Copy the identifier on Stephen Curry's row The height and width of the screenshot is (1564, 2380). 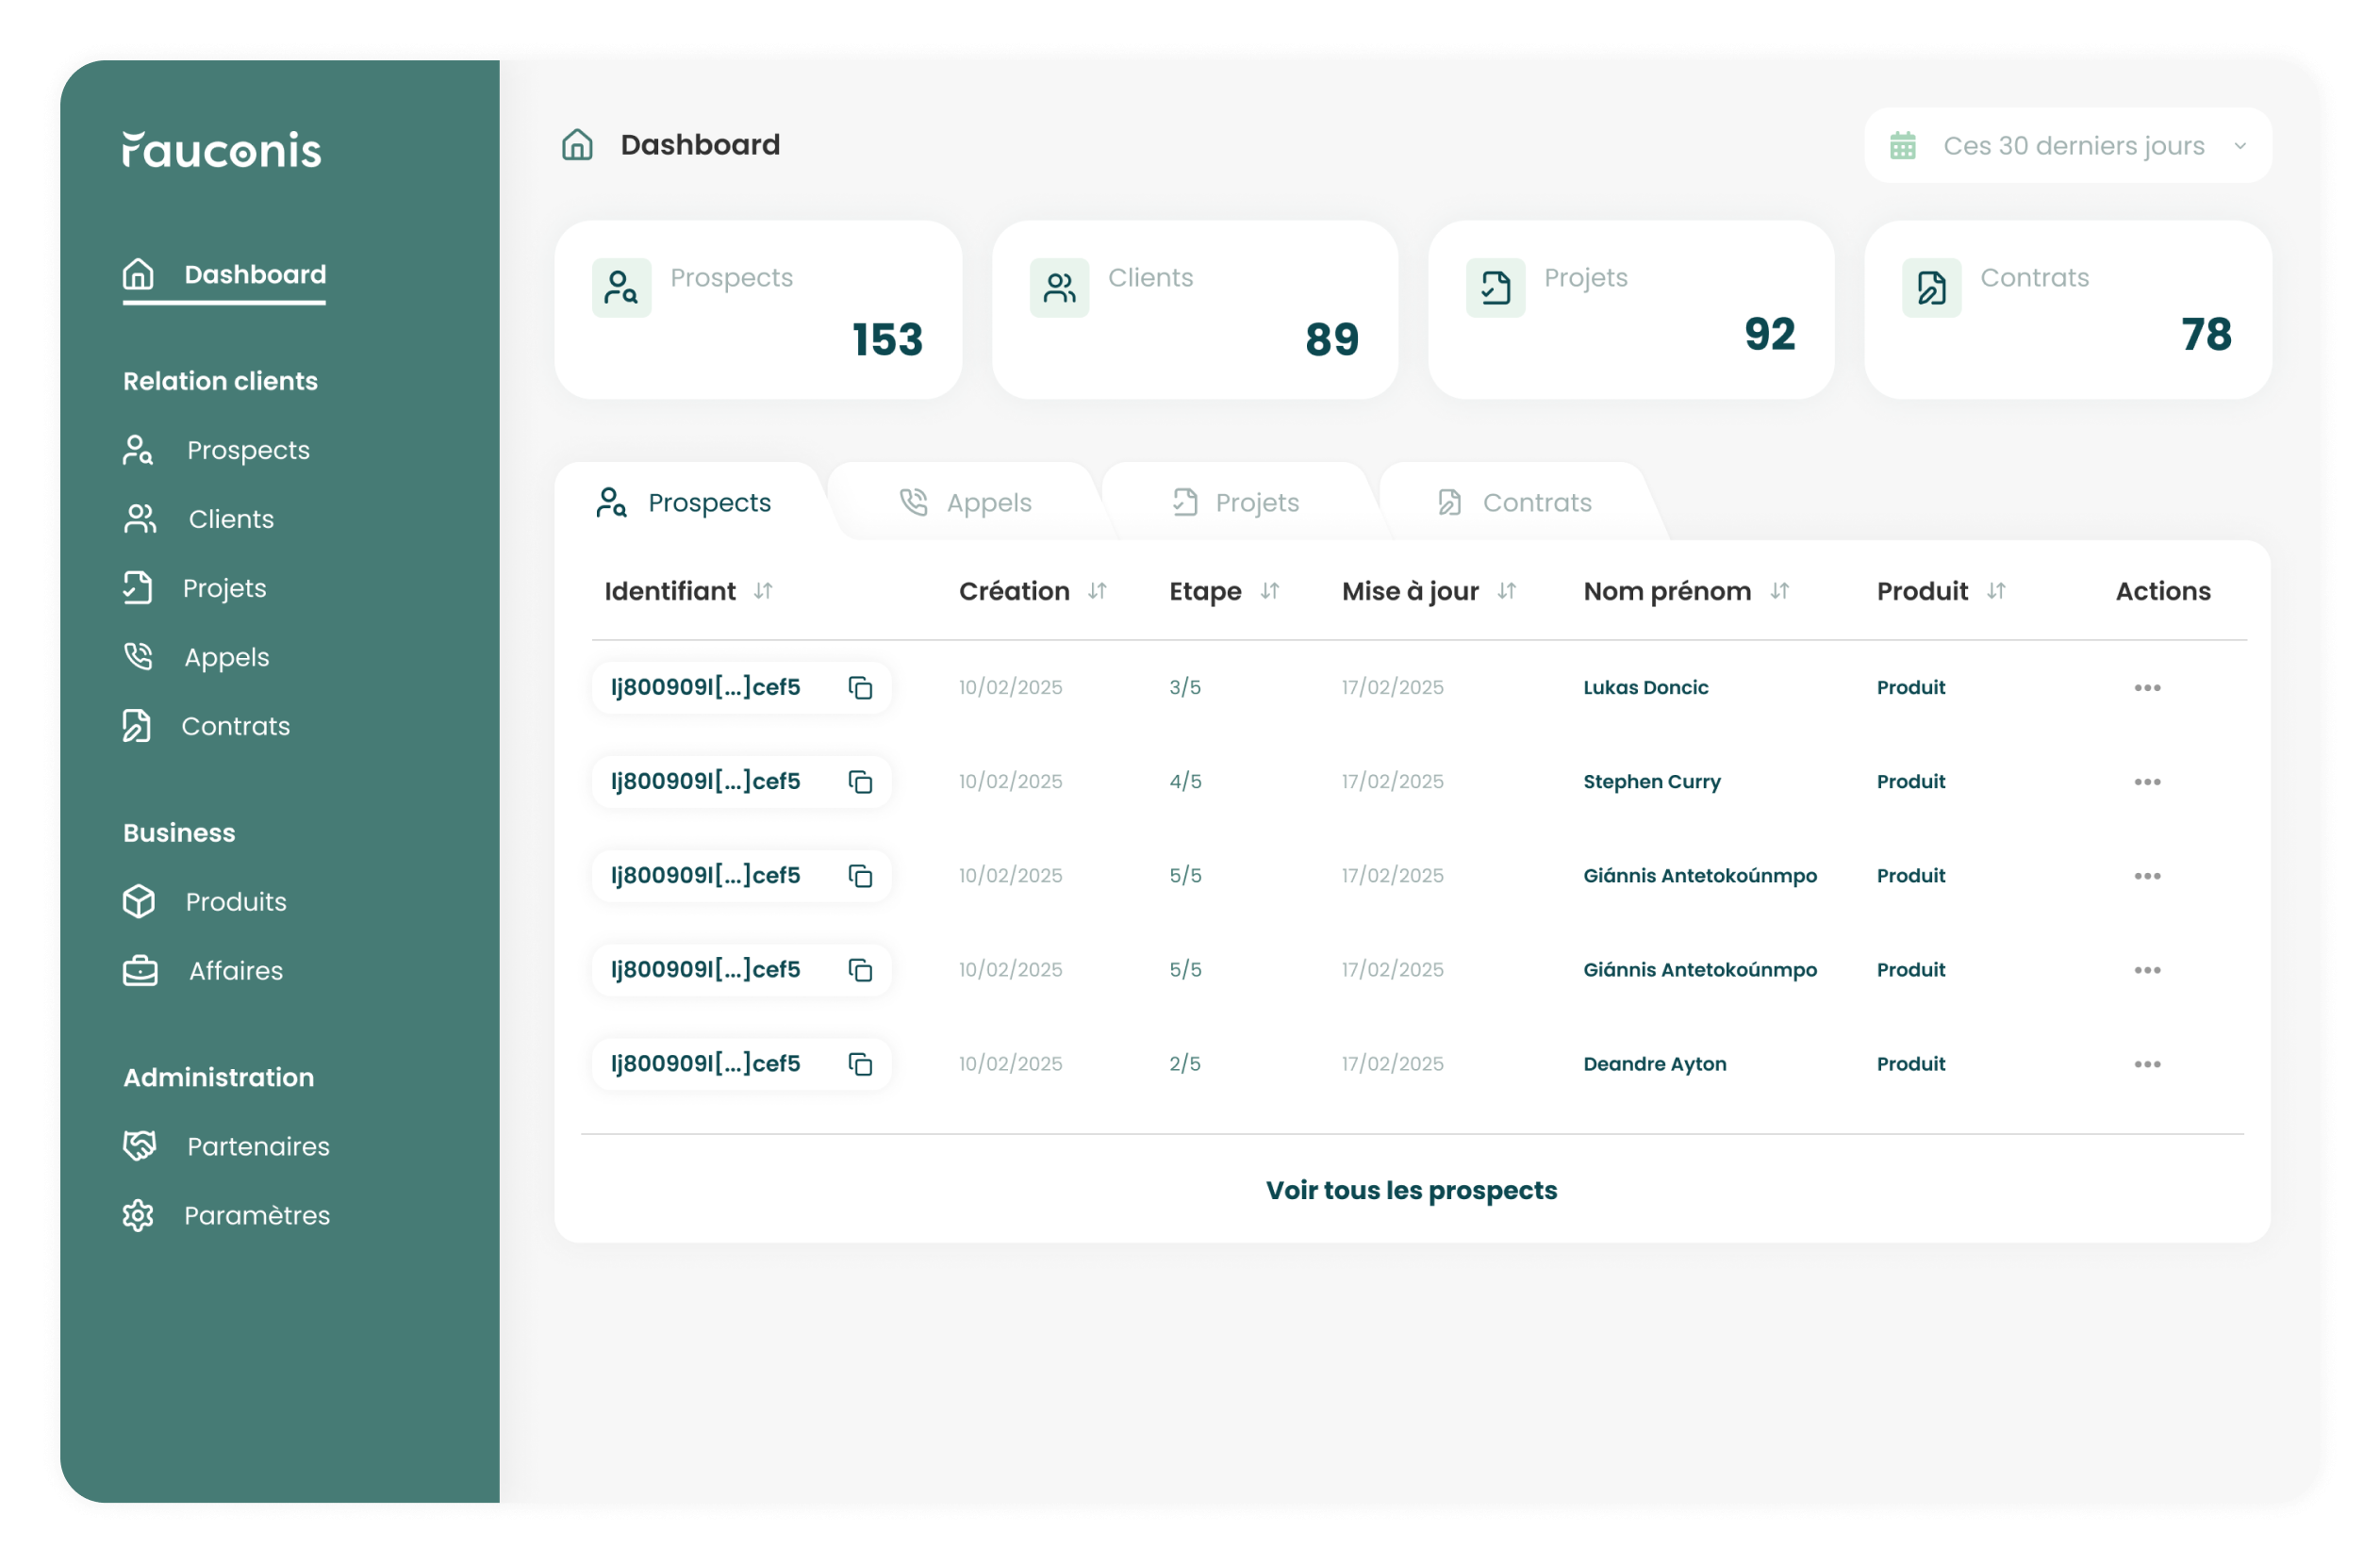pyautogui.click(x=860, y=781)
